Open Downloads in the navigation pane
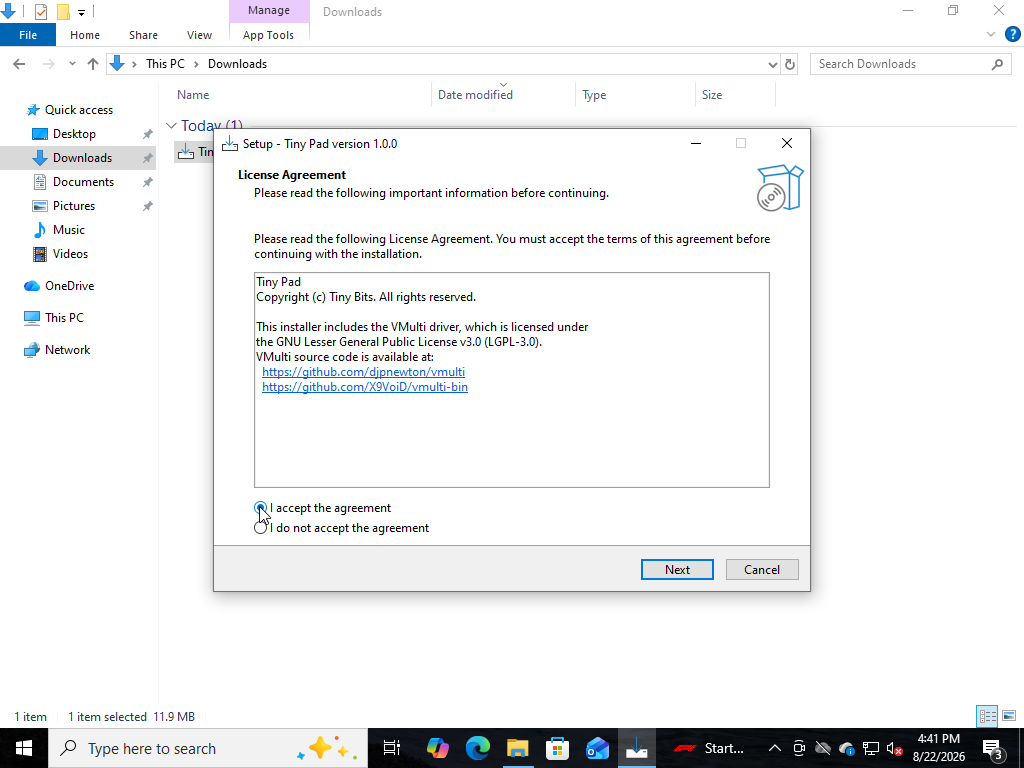The width and height of the screenshot is (1024, 768). [x=82, y=158]
